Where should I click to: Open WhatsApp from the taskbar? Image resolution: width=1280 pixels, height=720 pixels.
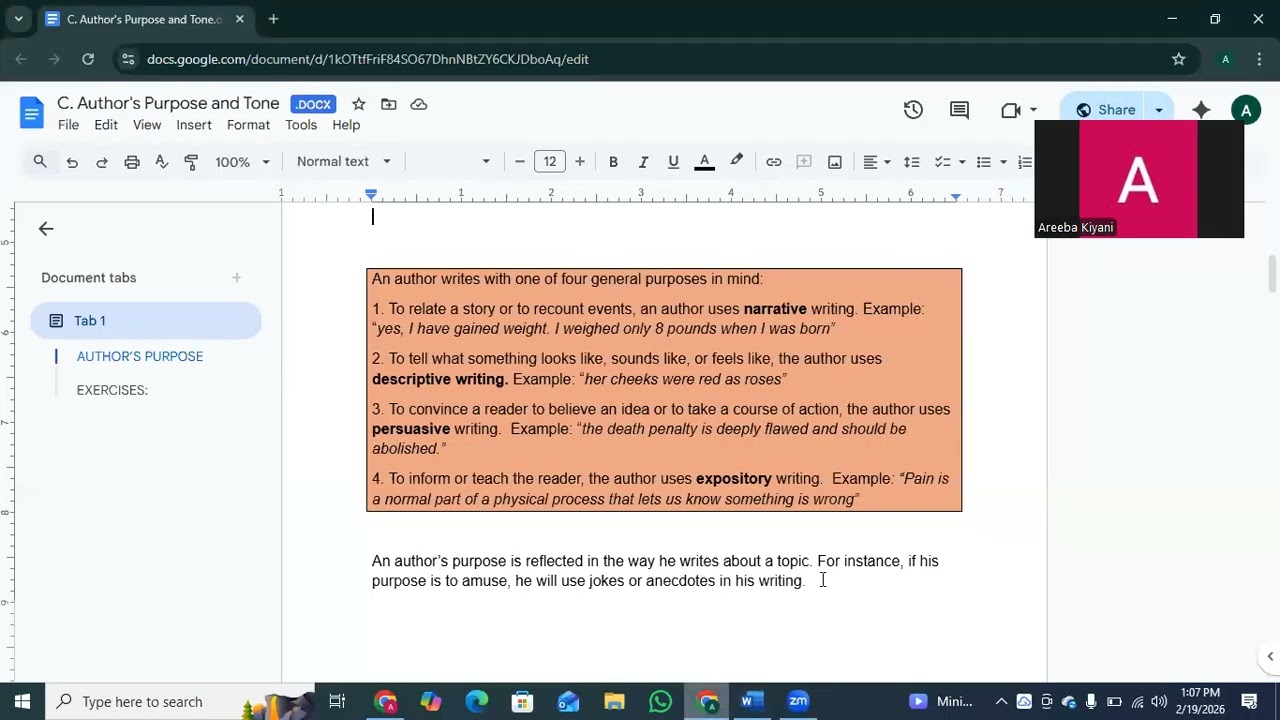coord(660,701)
